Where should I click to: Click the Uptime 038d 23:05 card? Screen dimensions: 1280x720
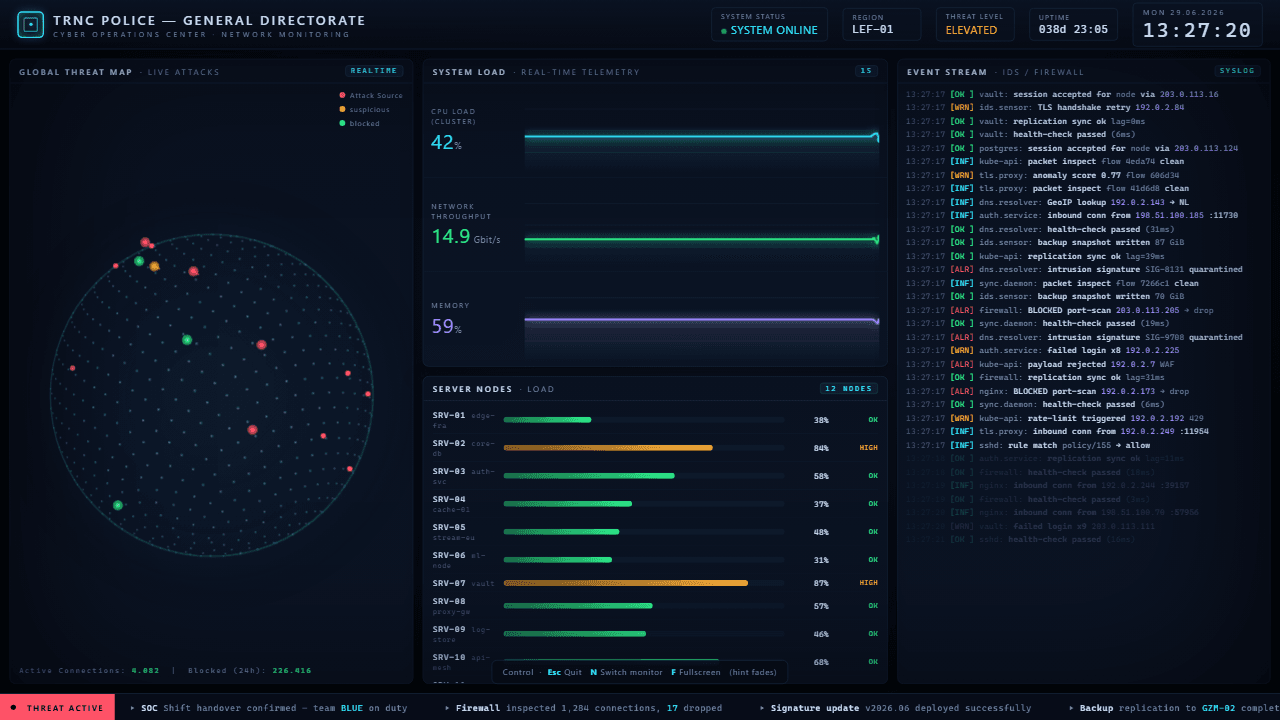[x=1073, y=24]
